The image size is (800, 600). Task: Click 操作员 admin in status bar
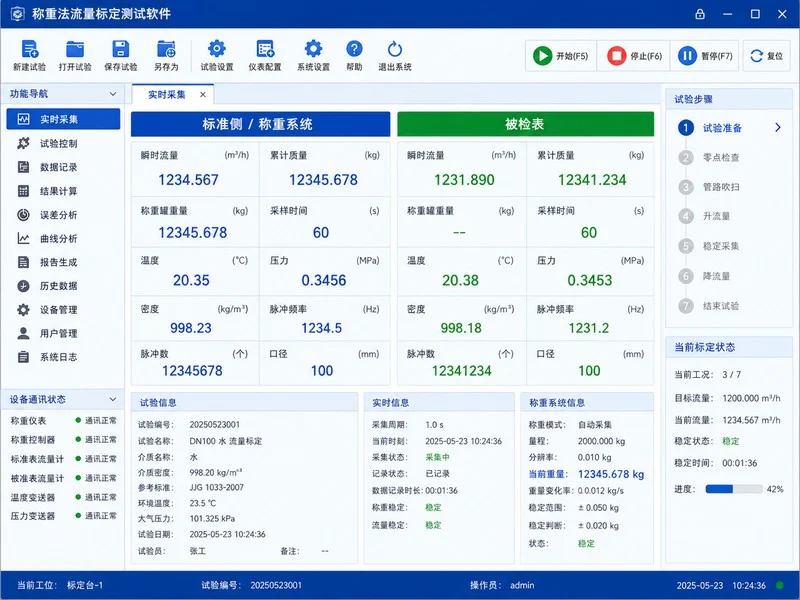522,585
